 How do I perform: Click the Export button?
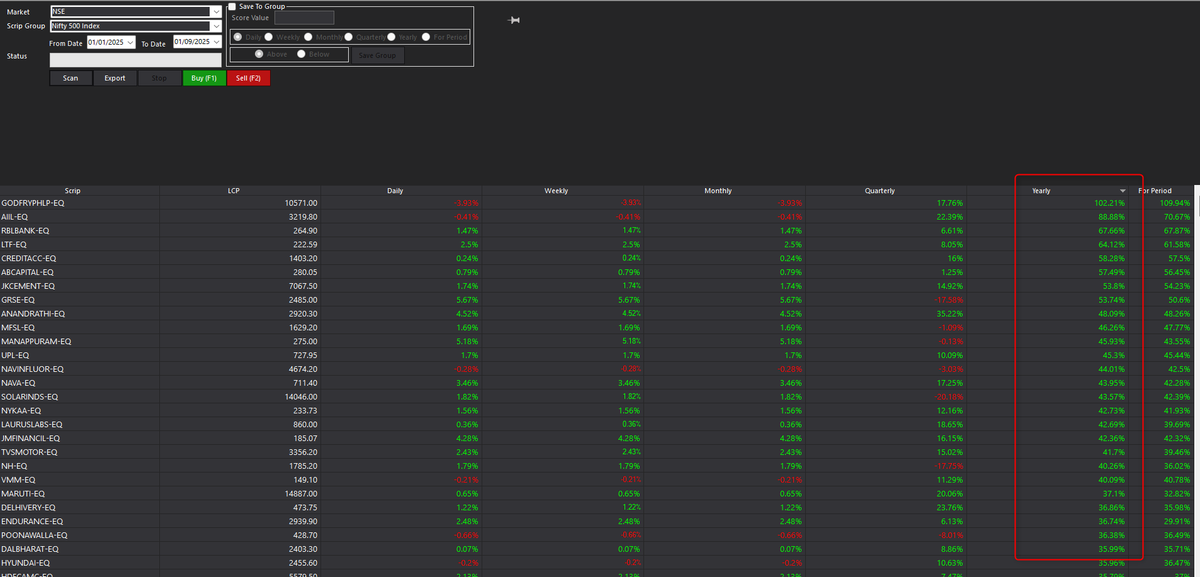(116, 77)
